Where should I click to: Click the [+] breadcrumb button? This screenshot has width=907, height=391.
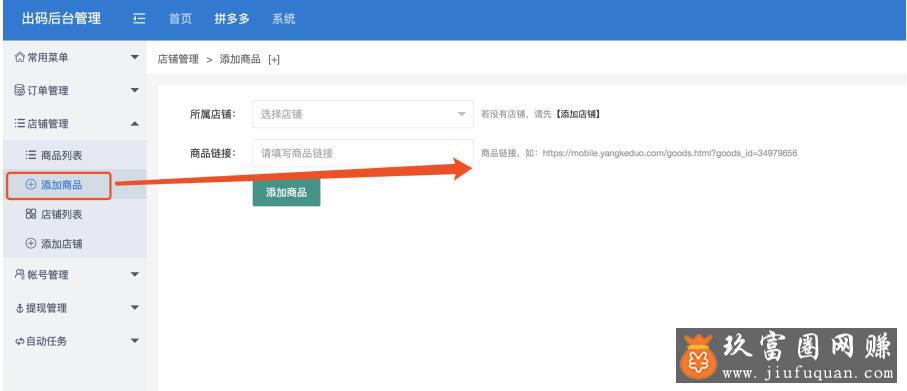coord(274,59)
